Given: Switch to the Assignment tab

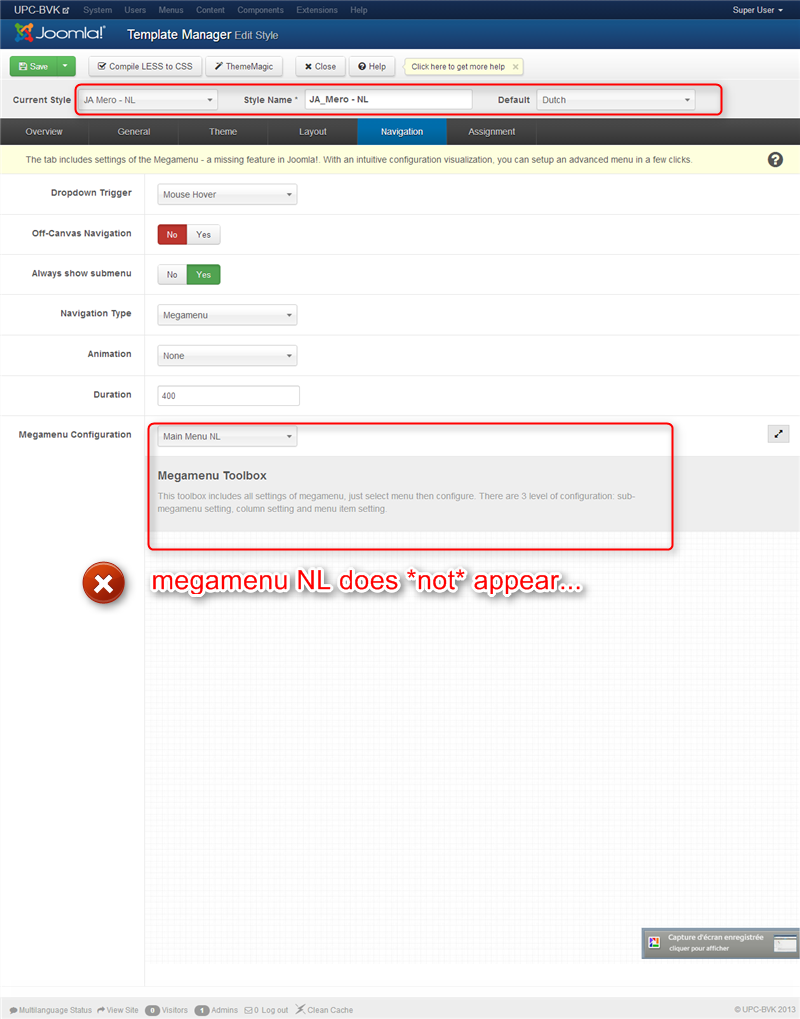Looking at the screenshot, I should (491, 131).
